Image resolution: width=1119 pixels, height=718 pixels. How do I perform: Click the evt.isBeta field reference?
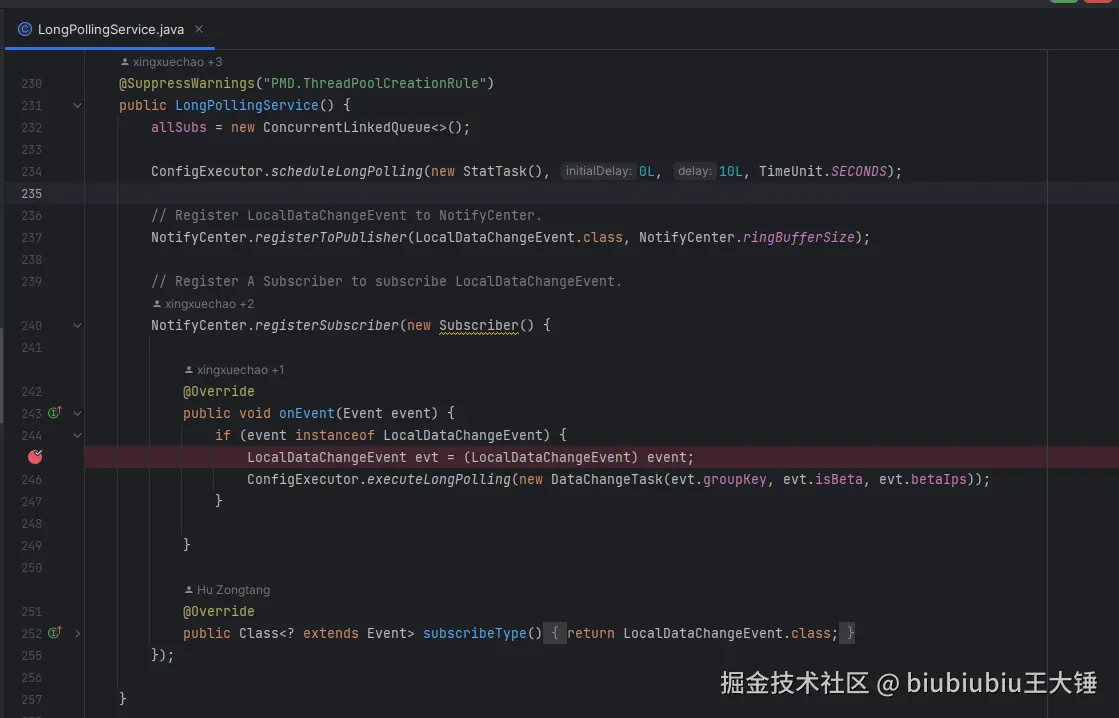coord(823,480)
